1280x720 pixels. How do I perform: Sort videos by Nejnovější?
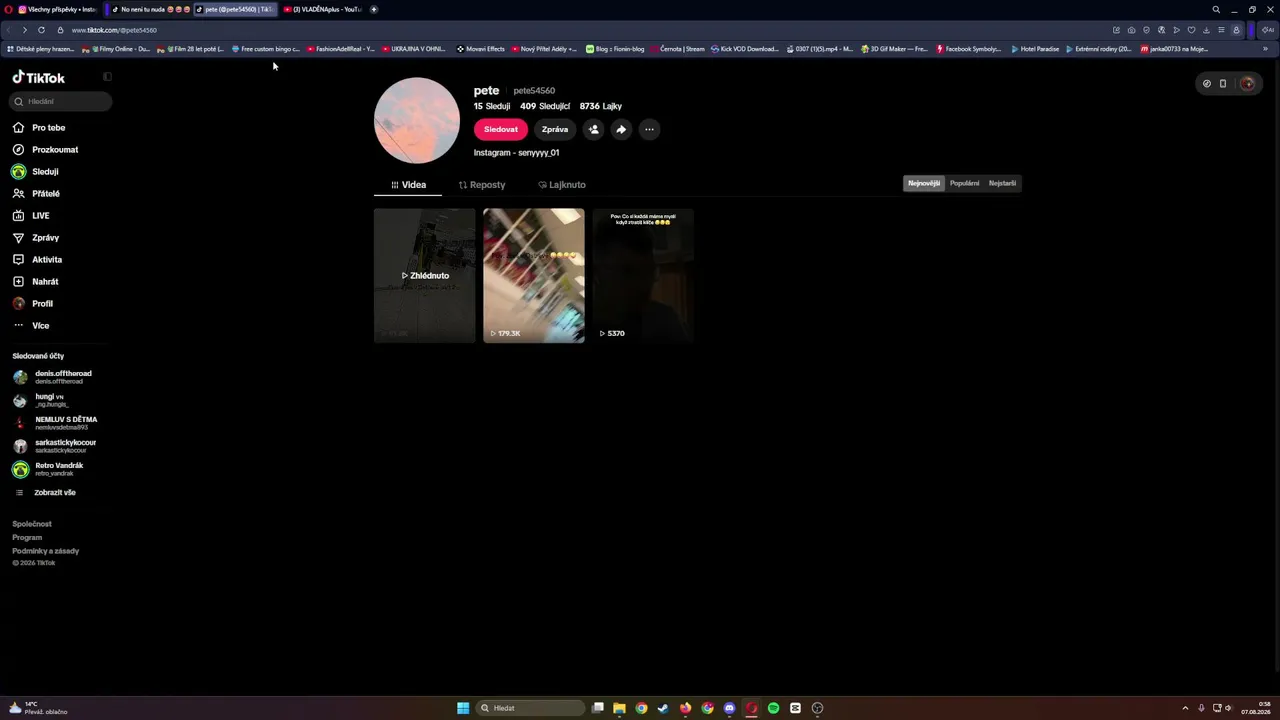tap(924, 183)
